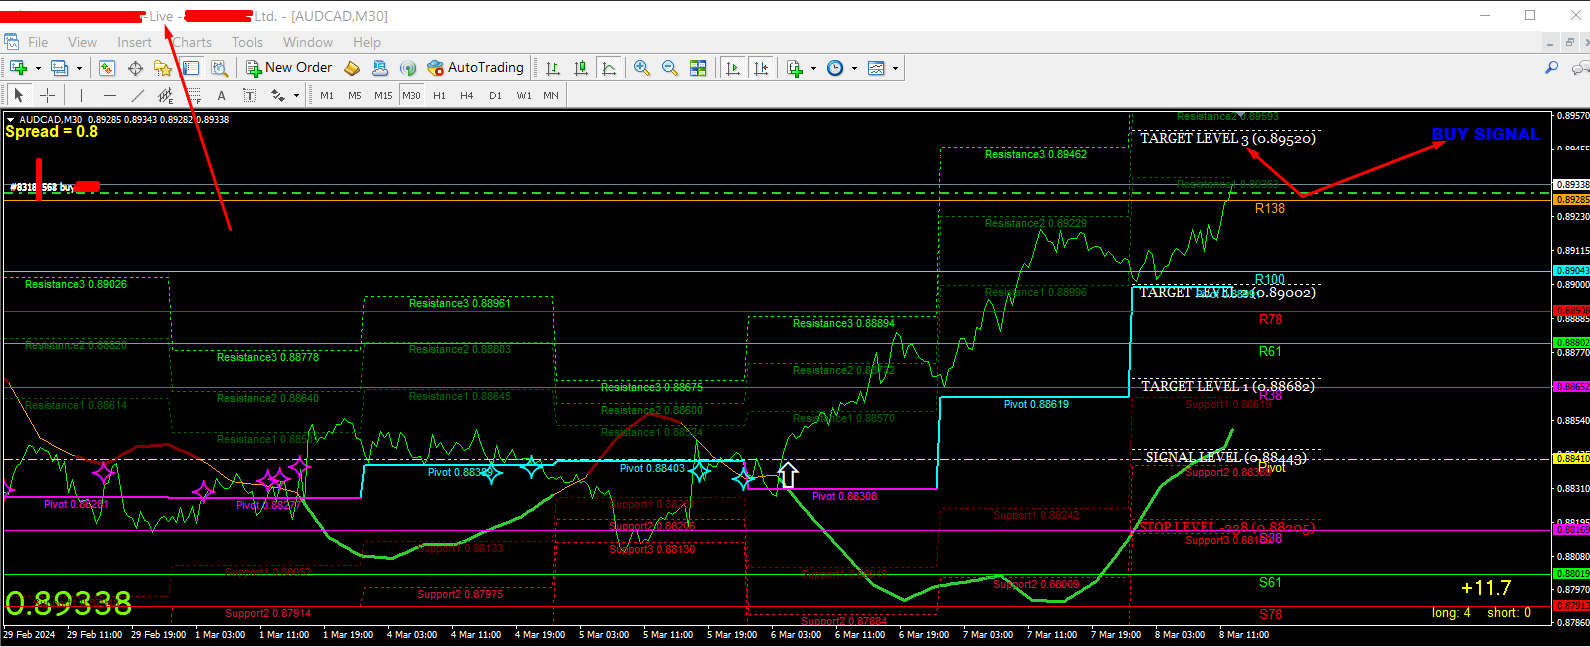Open the Market Watch panel icon
This screenshot has height=647, width=1590.
click(107, 68)
